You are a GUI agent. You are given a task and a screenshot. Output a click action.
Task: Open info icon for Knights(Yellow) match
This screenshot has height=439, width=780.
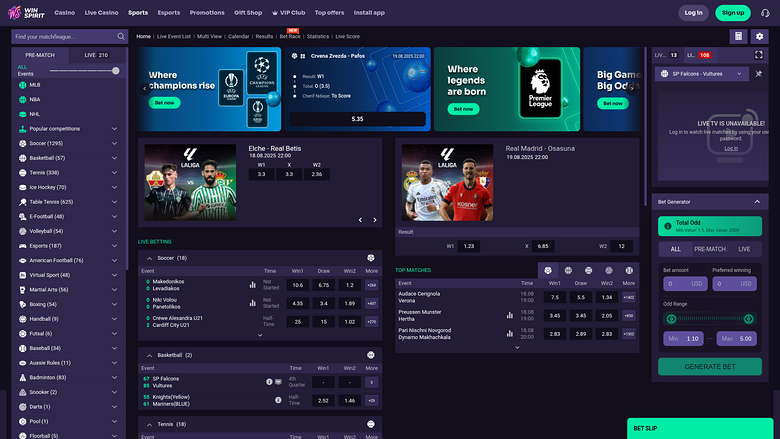pos(278,400)
